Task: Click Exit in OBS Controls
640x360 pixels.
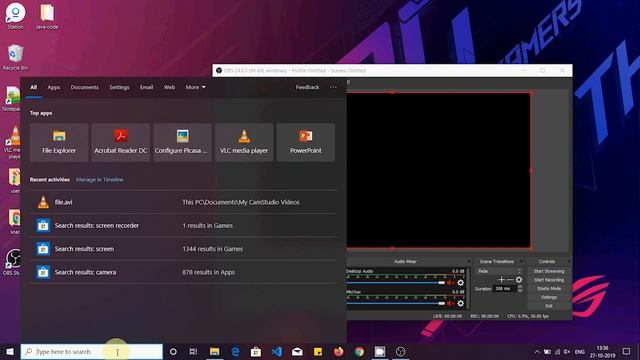Action: (549, 306)
